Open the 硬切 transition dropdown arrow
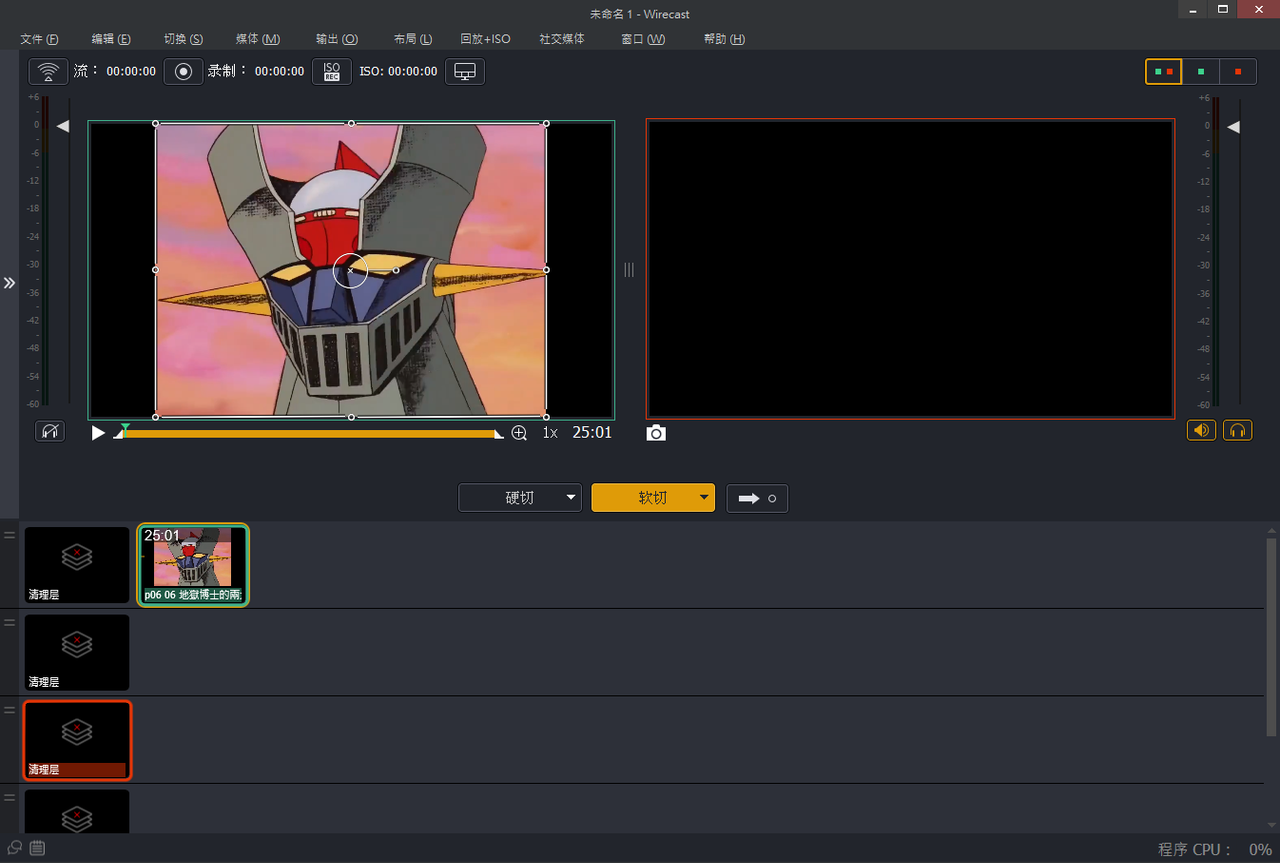The height and width of the screenshot is (863, 1280). [571, 498]
